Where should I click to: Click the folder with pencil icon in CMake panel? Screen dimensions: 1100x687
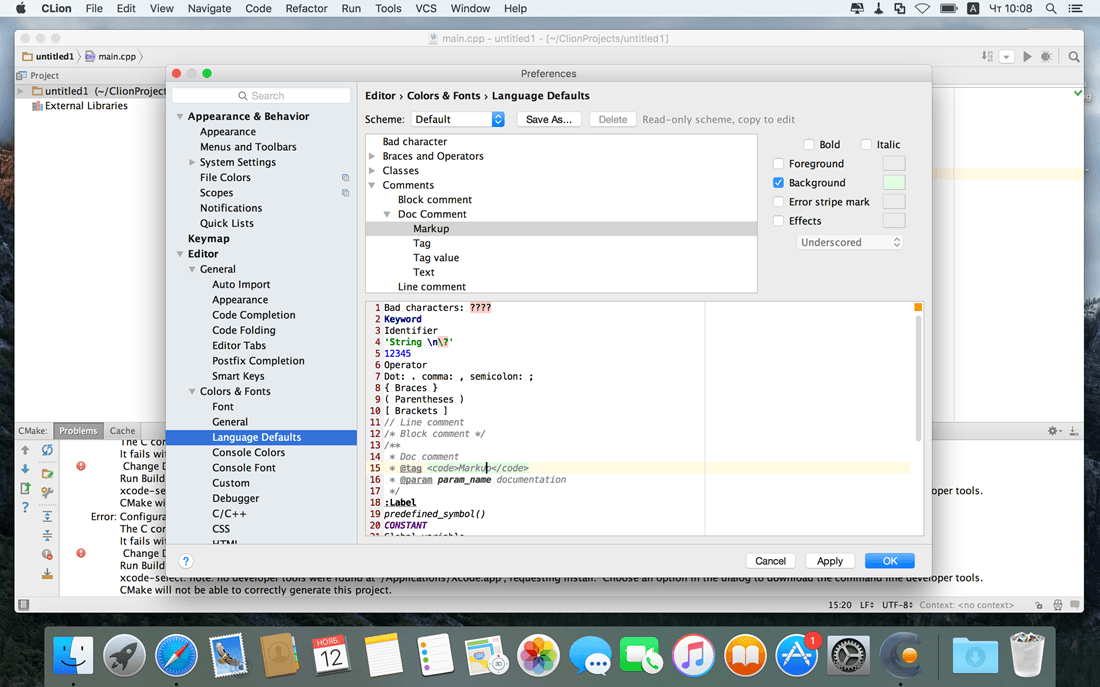(47, 474)
